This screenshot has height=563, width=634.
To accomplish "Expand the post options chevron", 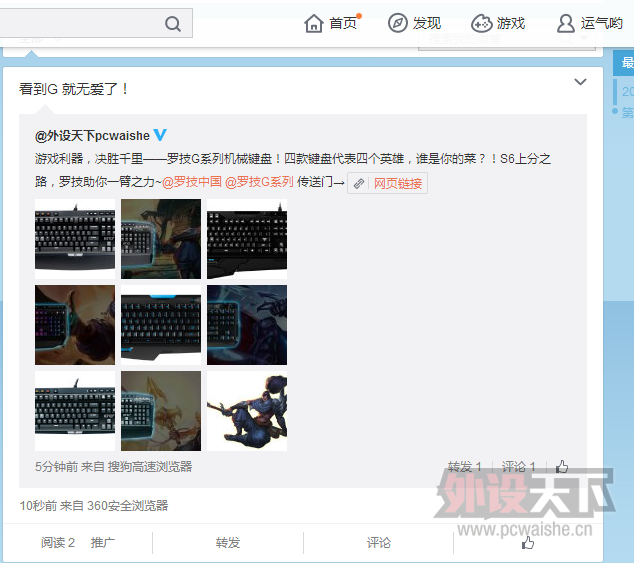I will [580, 82].
